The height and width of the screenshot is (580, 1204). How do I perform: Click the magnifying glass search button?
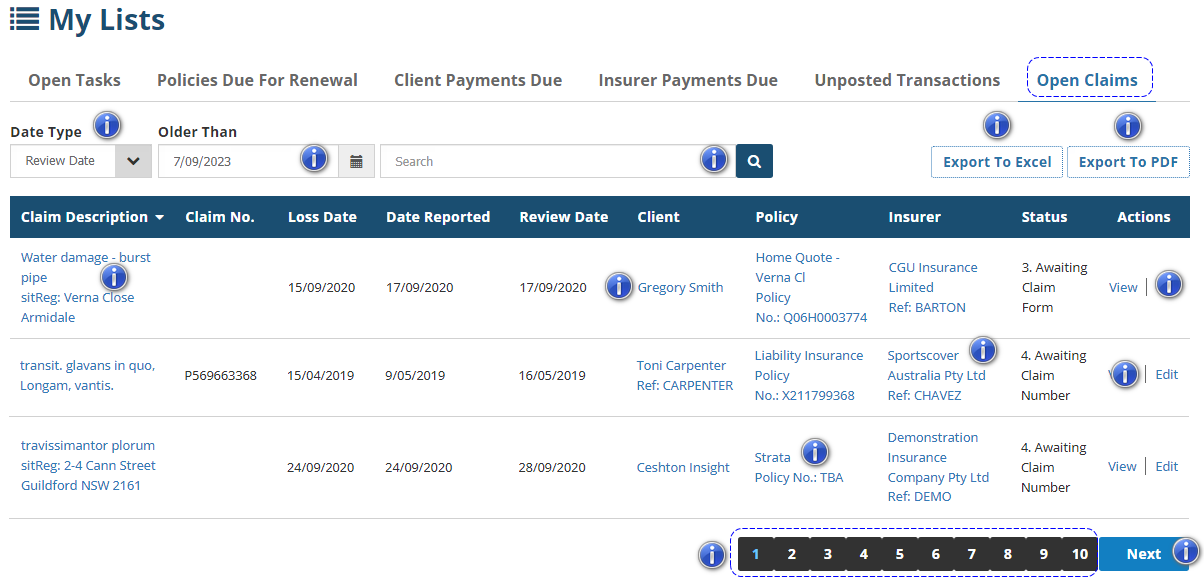point(754,161)
